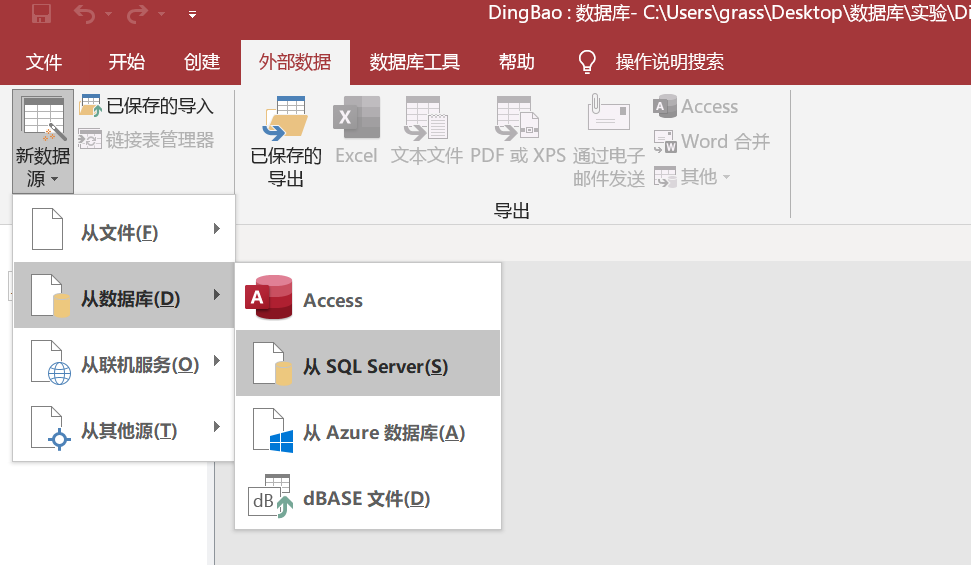The image size is (971, 565).
Task: Click the 从 SQL Server(S) icon
Action: 272,364
